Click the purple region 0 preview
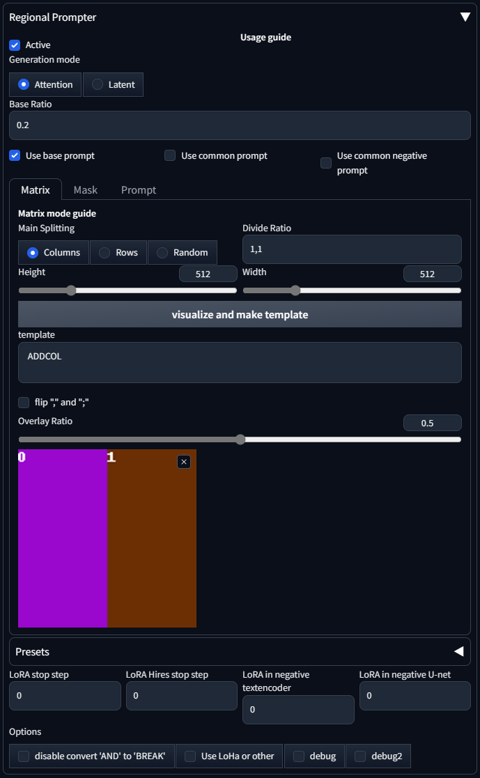The height and width of the screenshot is (778, 480). pyautogui.click(x=63, y=538)
